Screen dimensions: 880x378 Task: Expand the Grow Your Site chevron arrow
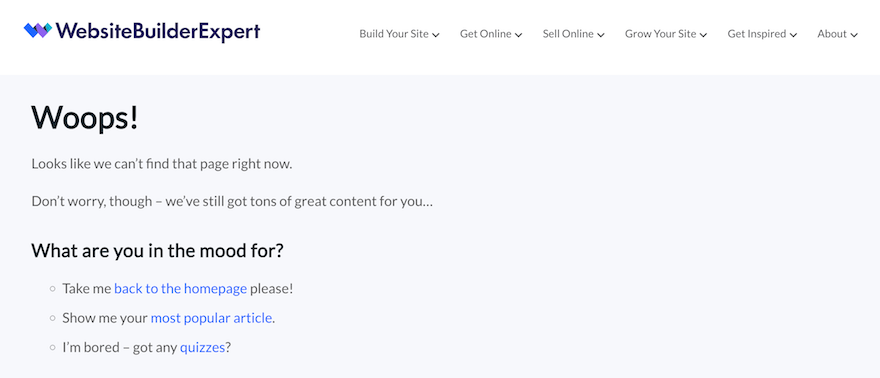tap(704, 35)
